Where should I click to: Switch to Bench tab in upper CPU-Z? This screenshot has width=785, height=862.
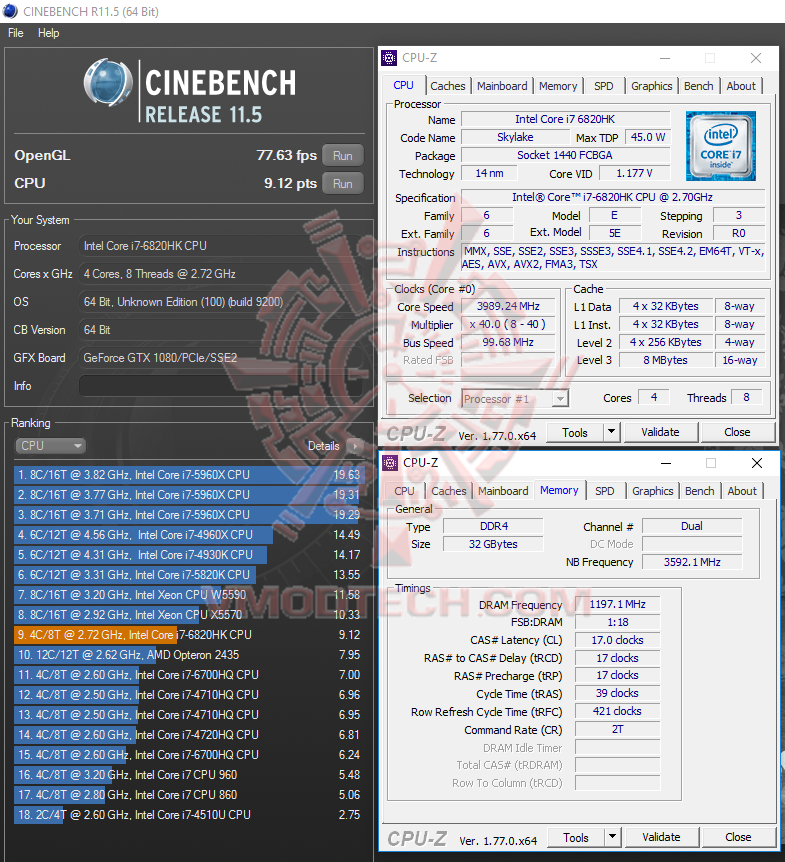point(699,86)
